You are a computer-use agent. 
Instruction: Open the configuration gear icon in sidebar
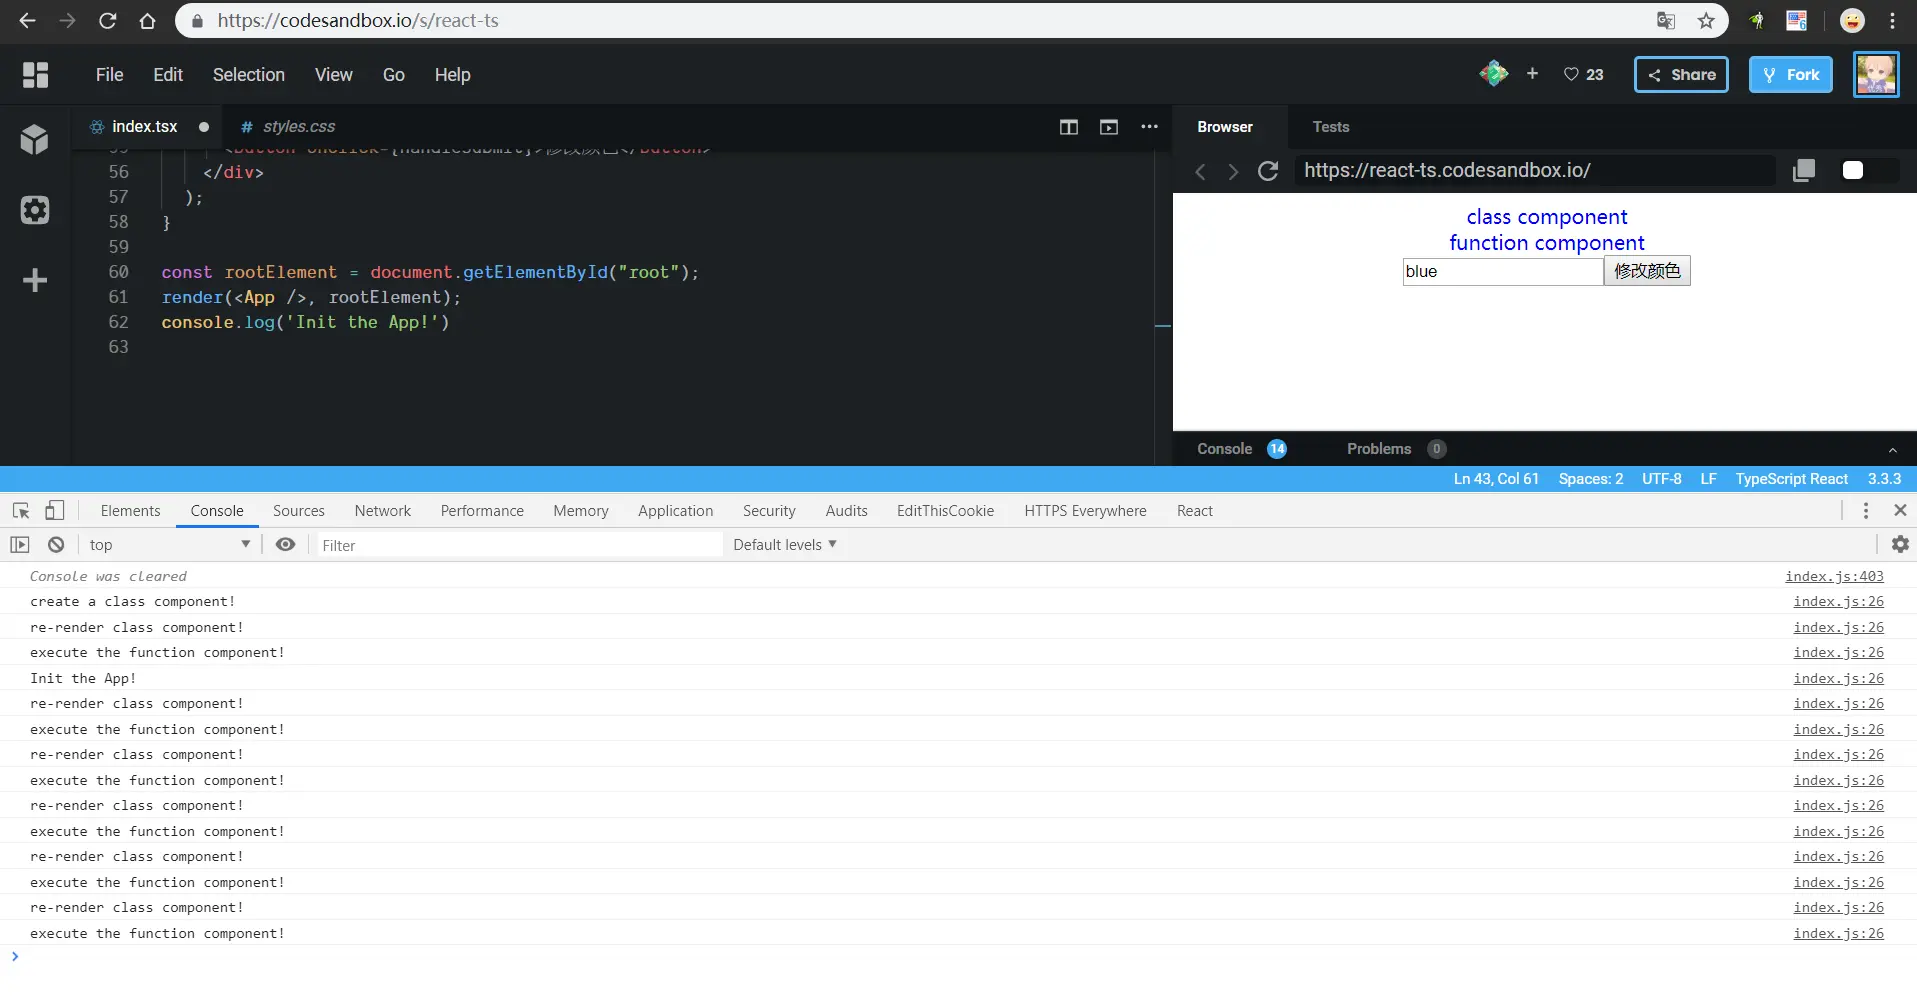click(x=35, y=210)
